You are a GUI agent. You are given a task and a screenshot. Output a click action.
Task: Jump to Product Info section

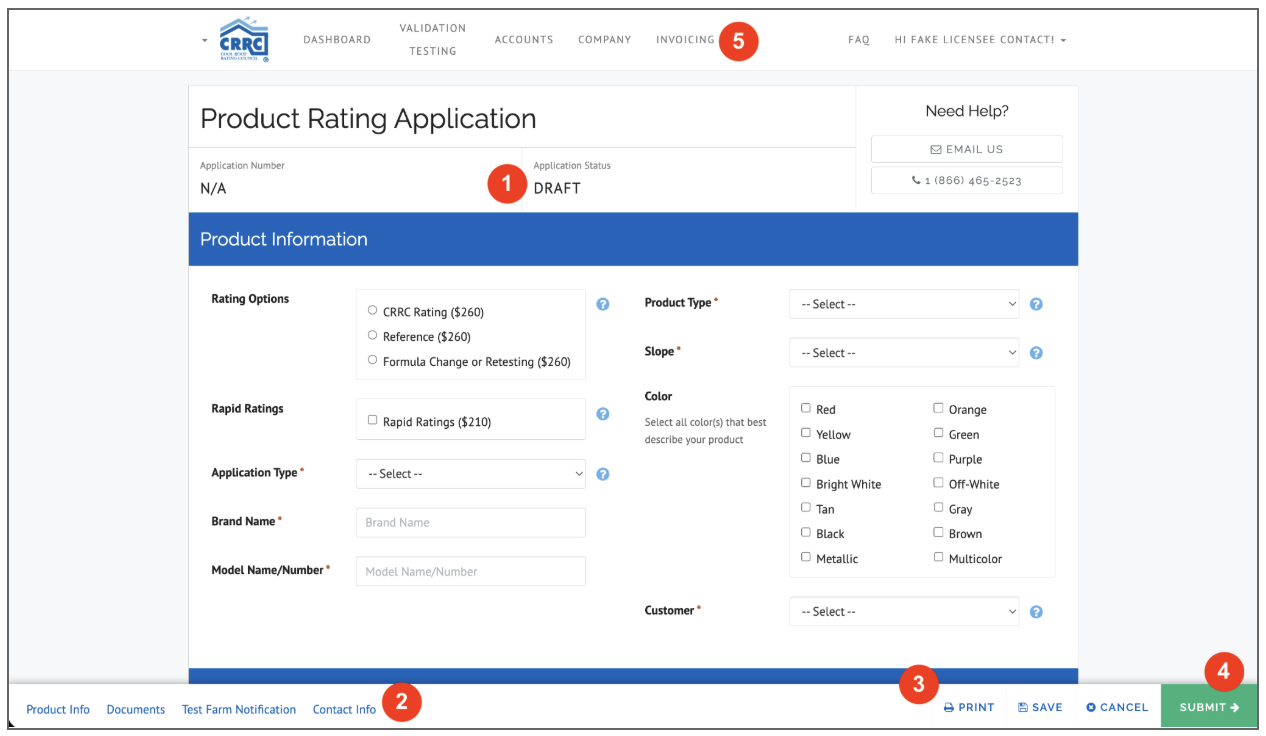58,710
